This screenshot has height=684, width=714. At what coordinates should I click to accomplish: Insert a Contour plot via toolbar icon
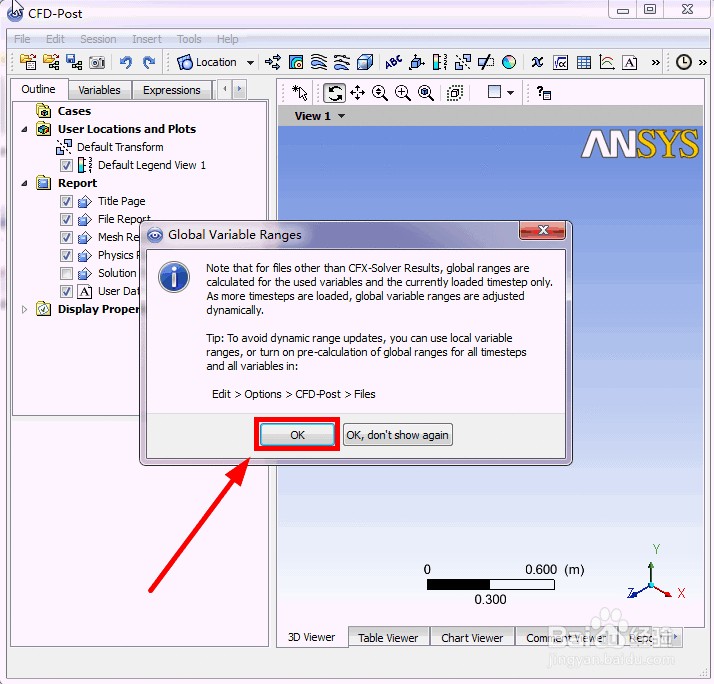pos(296,62)
